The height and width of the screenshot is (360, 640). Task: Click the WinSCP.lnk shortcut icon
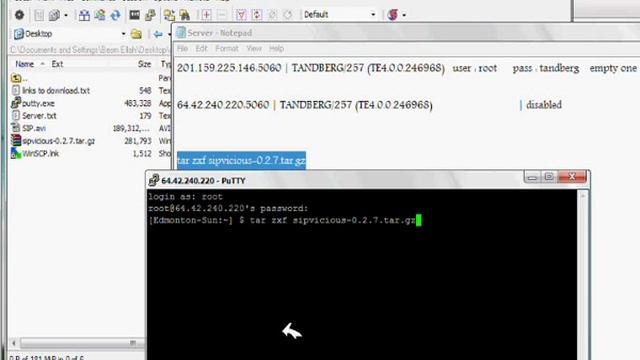[x=16, y=153]
